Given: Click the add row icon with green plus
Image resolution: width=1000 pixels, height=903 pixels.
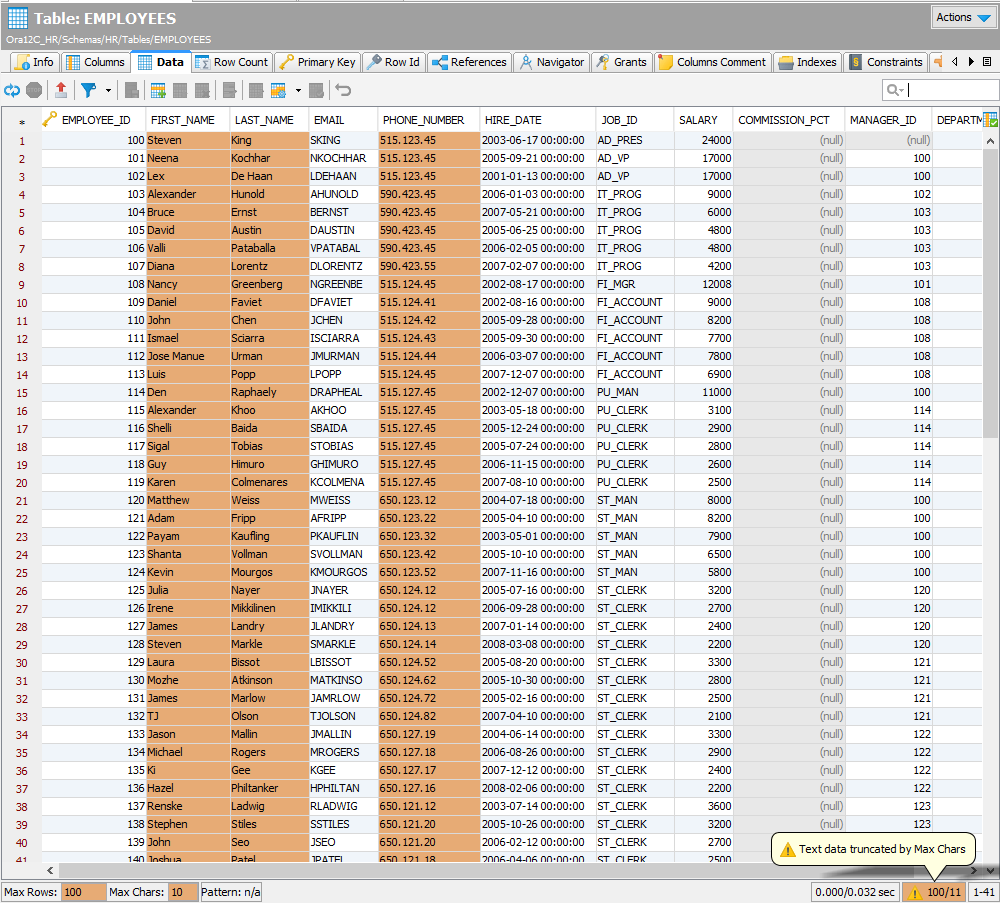Looking at the screenshot, I should pyautogui.click(x=158, y=91).
